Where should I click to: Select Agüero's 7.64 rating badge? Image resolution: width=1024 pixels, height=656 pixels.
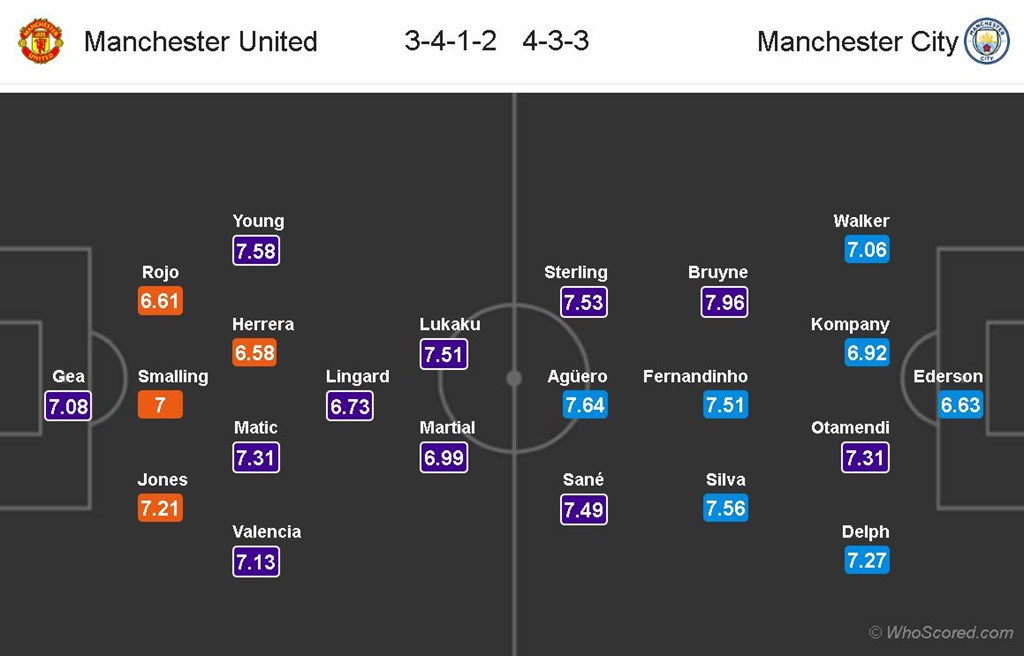coord(585,405)
